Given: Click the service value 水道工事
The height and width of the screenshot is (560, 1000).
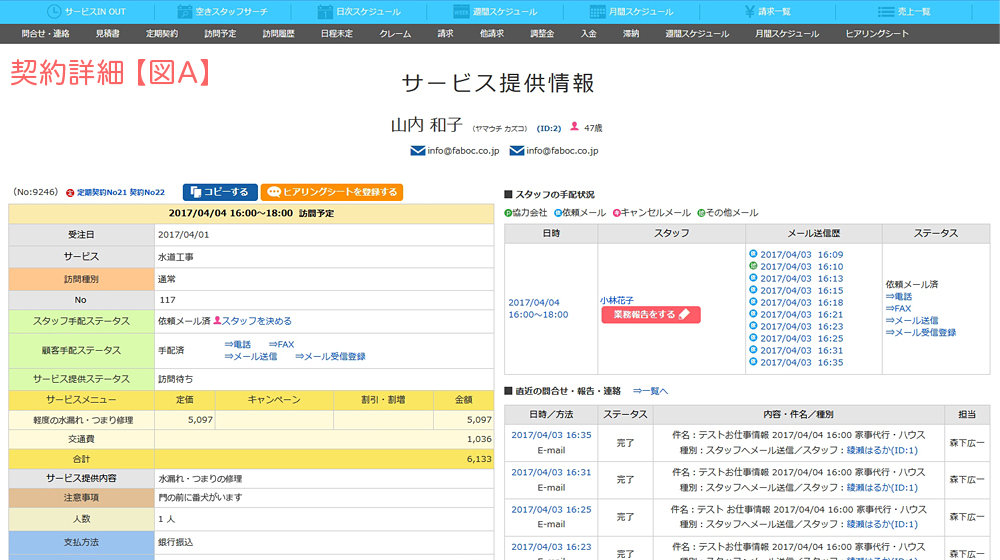Looking at the screenshot, I should [175, 257].
